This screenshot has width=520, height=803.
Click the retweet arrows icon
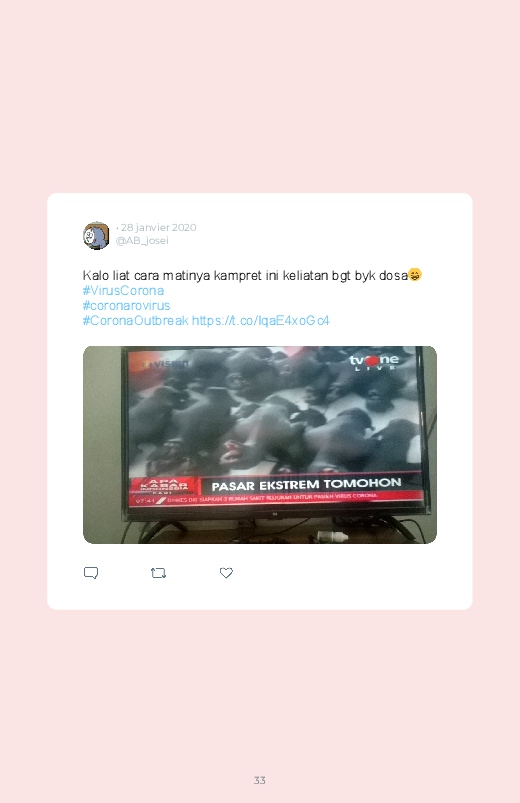pos(158,573)
